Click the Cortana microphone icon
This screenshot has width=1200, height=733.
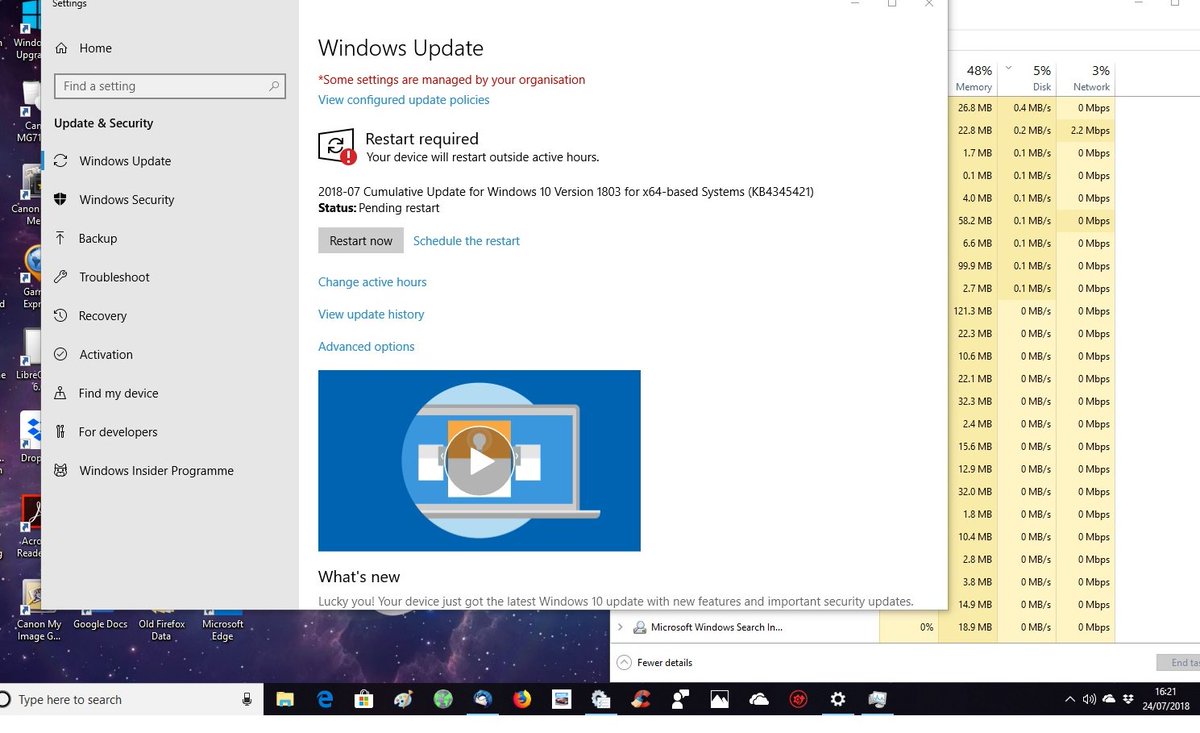247,700
